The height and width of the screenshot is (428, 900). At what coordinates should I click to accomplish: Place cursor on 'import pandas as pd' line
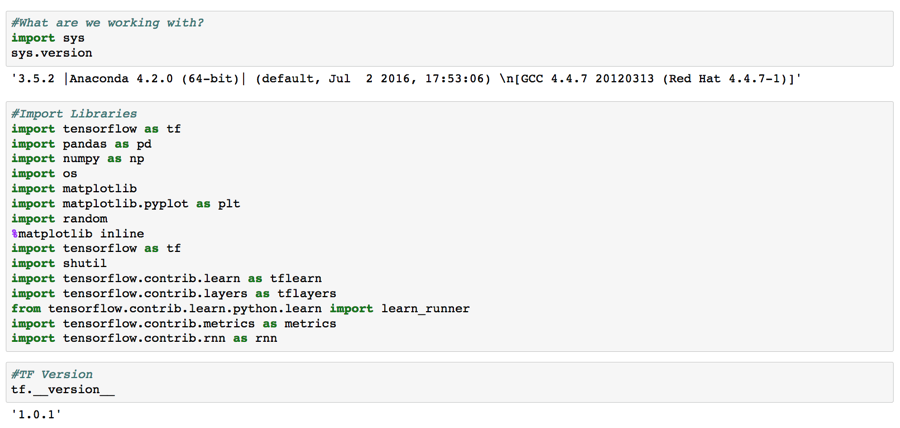point(81,144)
